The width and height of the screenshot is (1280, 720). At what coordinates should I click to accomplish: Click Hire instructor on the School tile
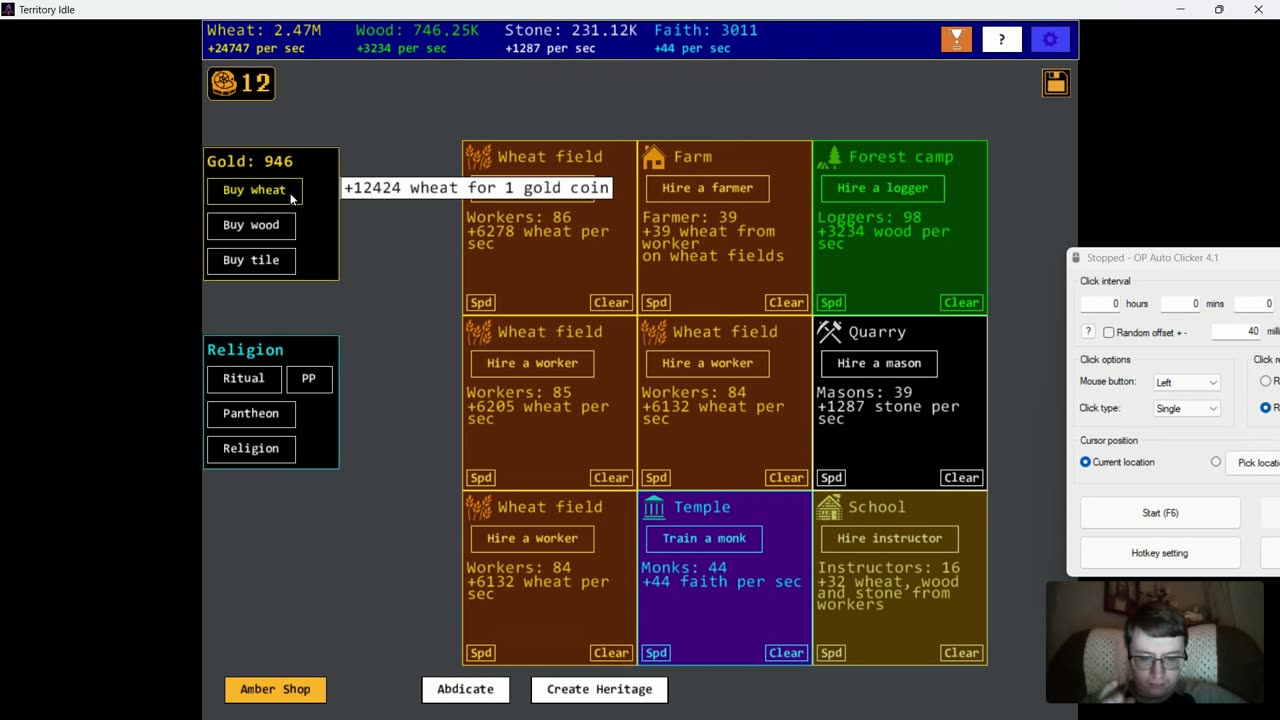tap(889, 538)
